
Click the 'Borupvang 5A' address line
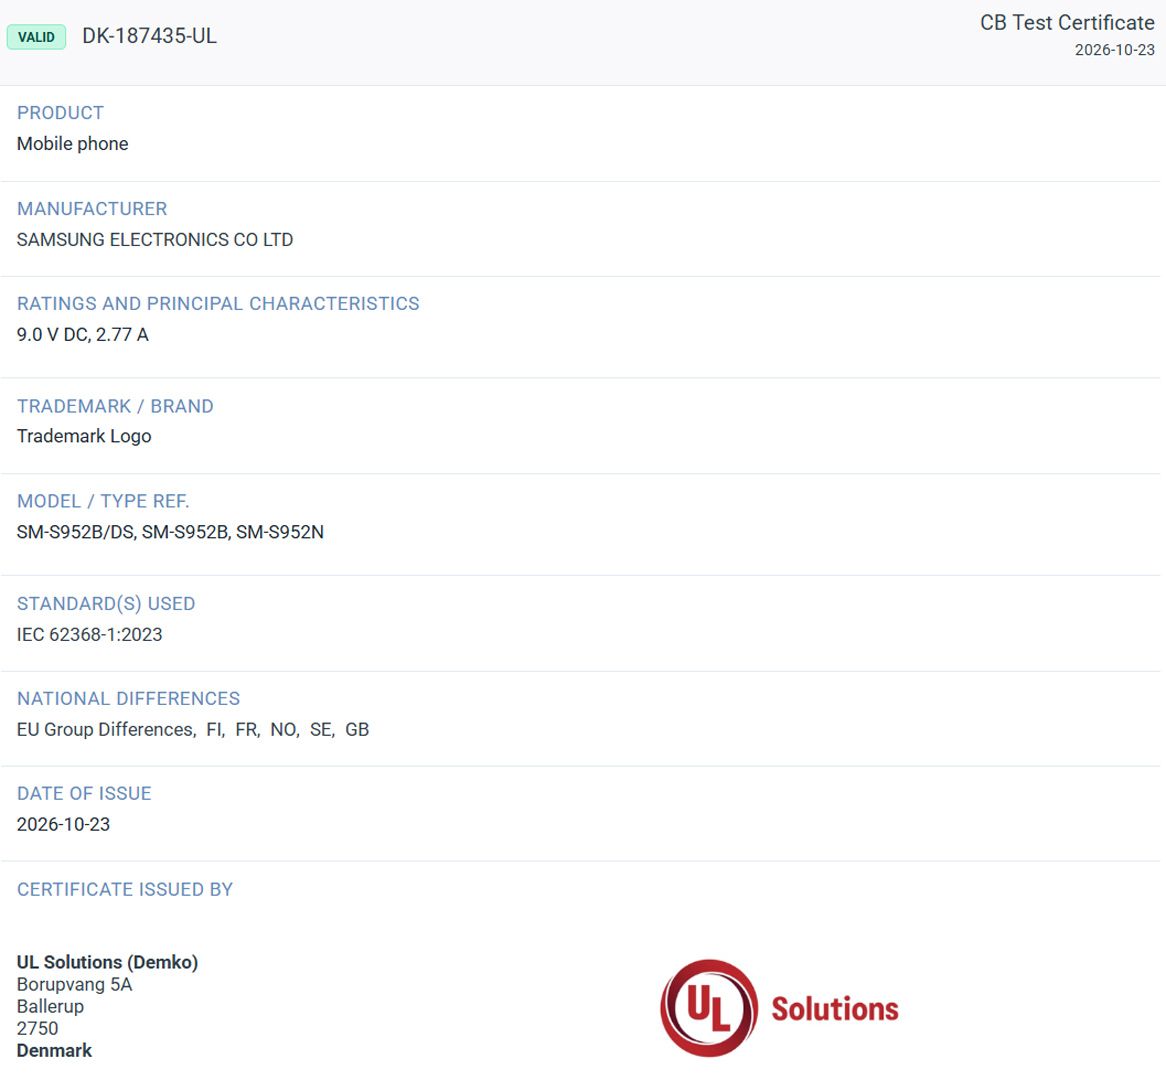74,984
